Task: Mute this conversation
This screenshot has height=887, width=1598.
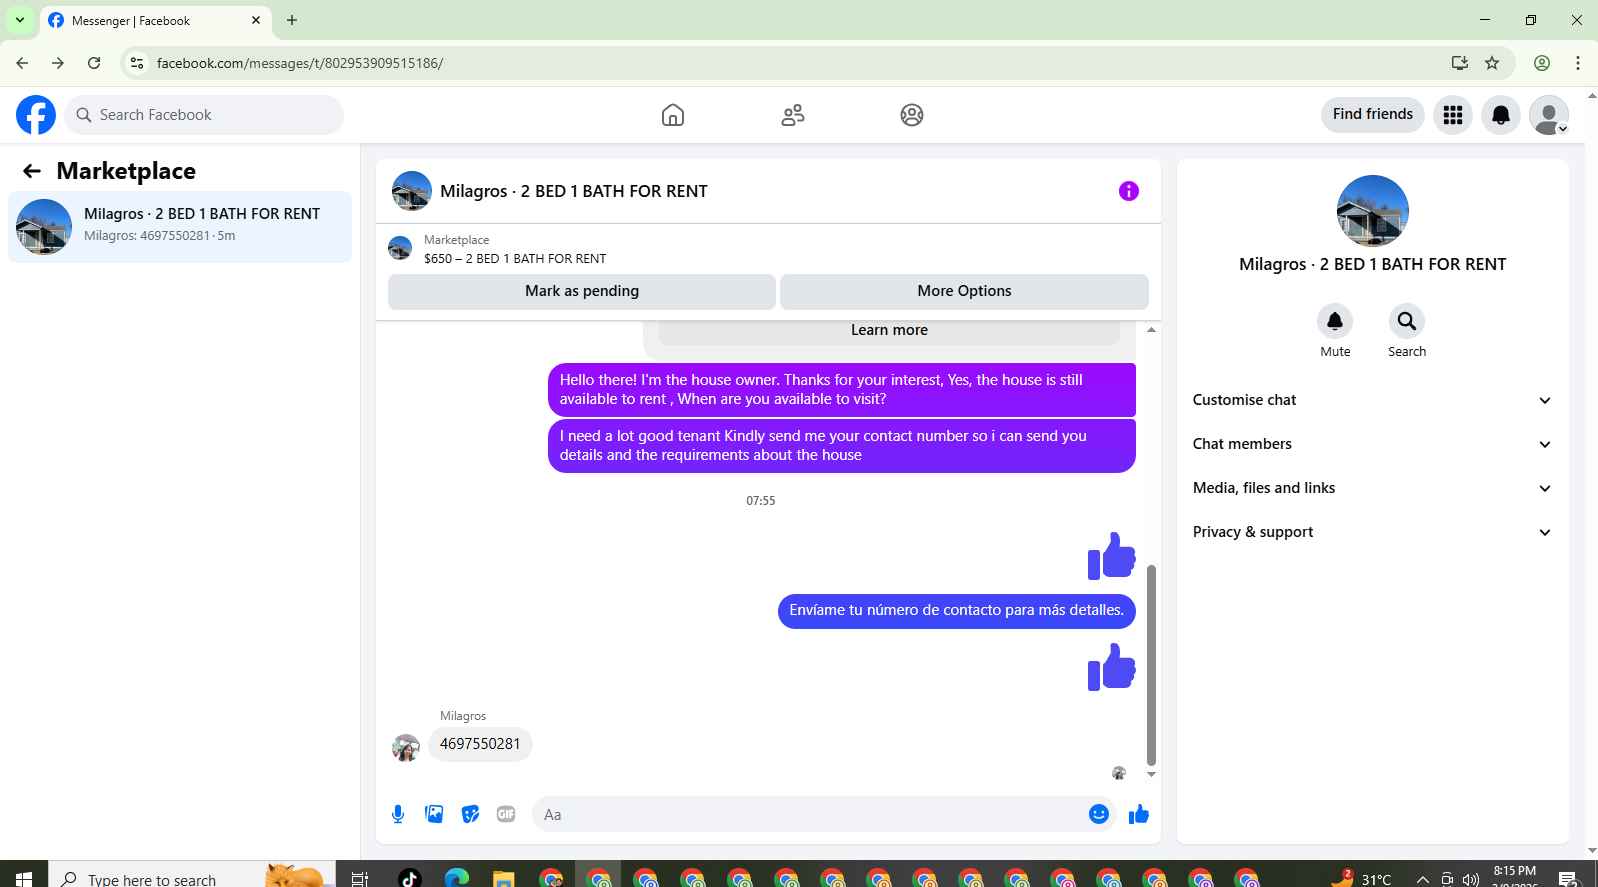Action: click(1335, 321)
